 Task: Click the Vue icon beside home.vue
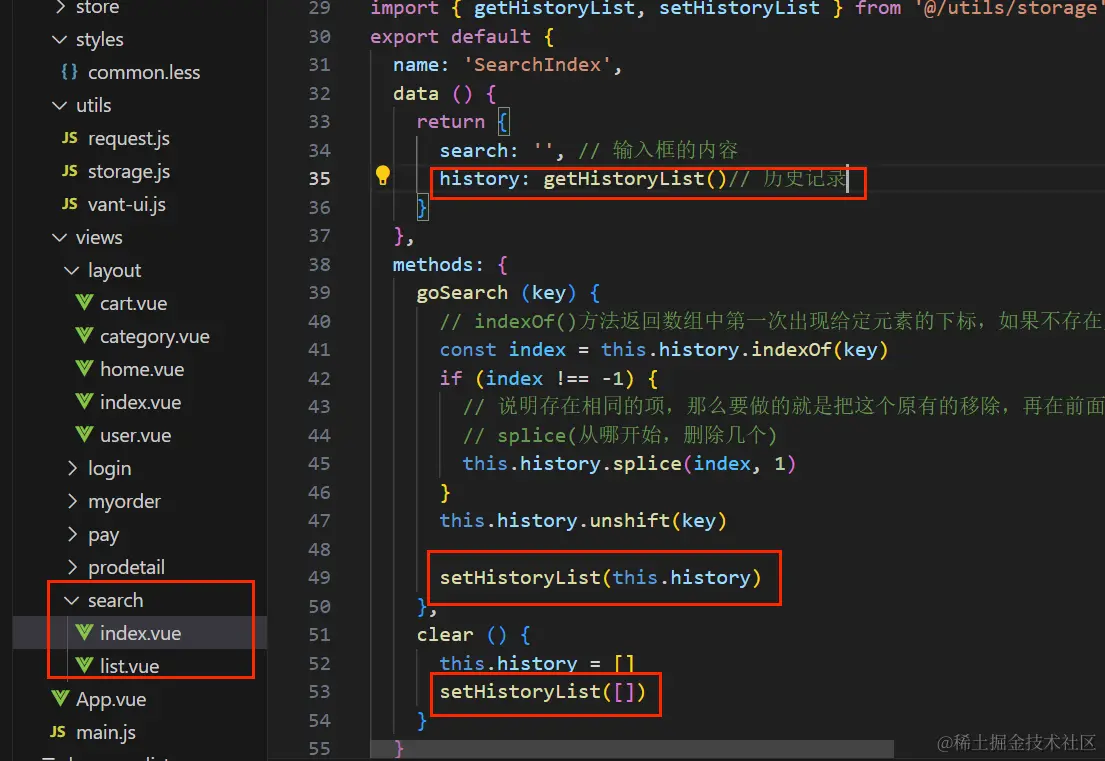click(85, 369)
